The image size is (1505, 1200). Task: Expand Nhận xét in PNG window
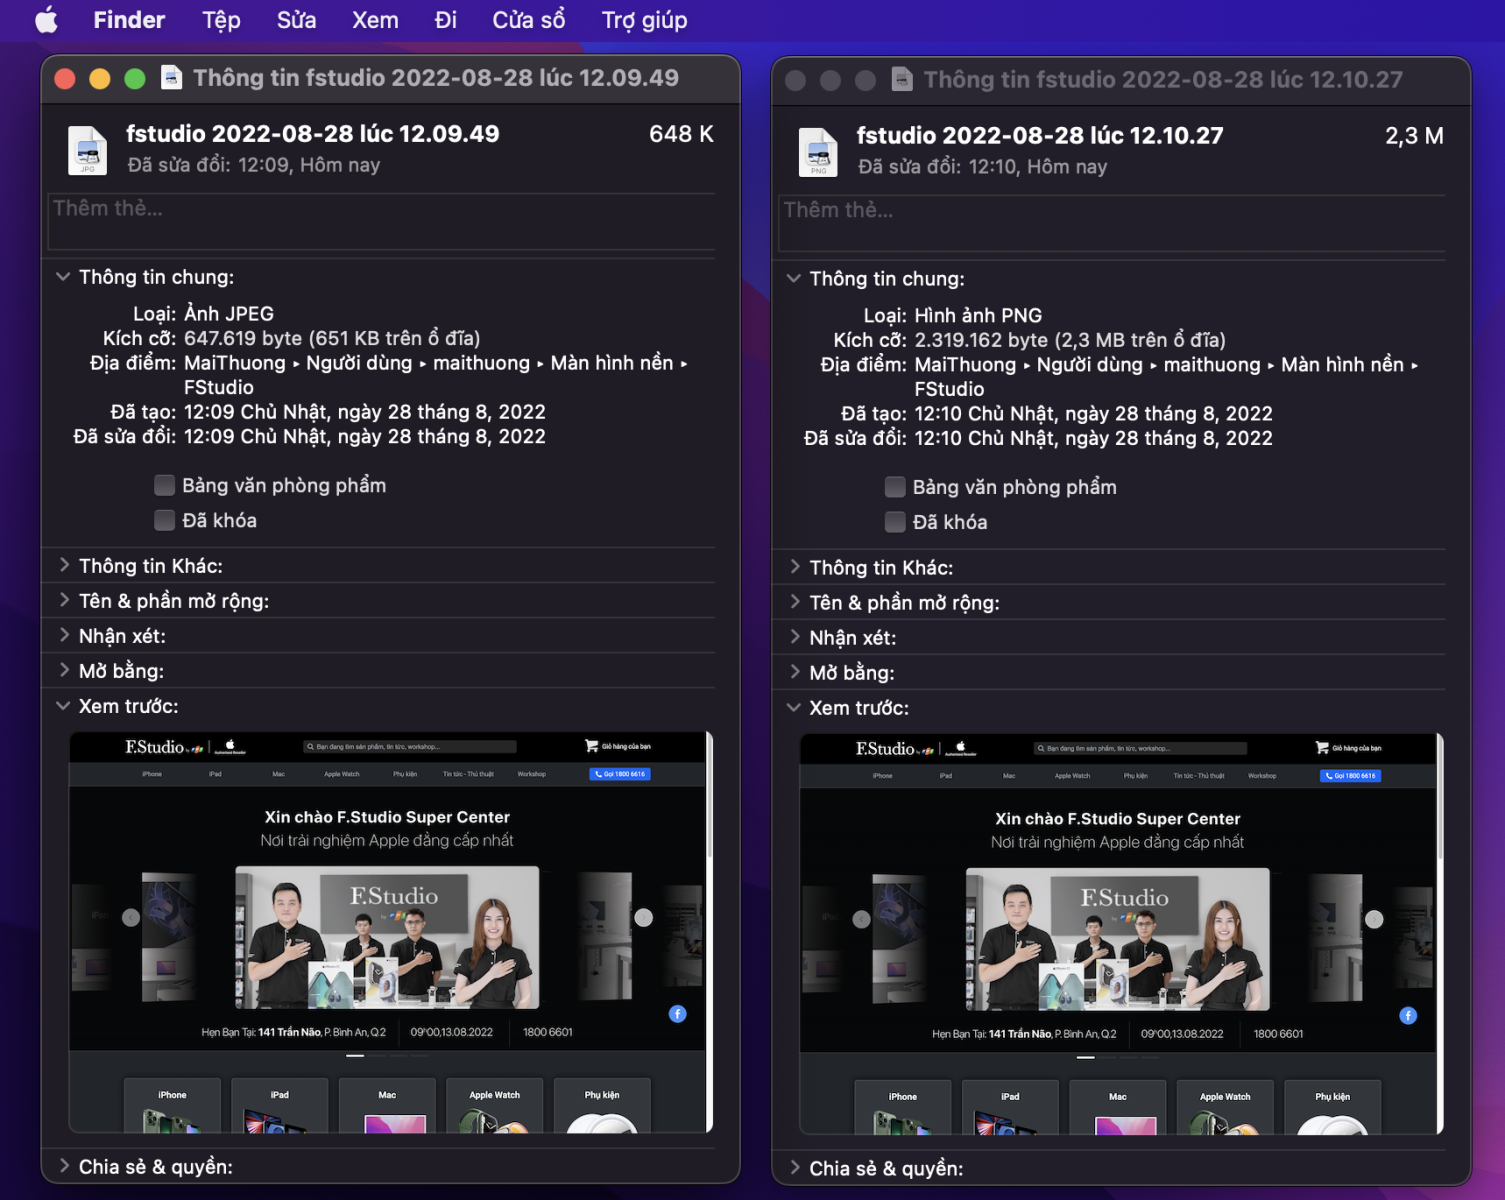795,637
